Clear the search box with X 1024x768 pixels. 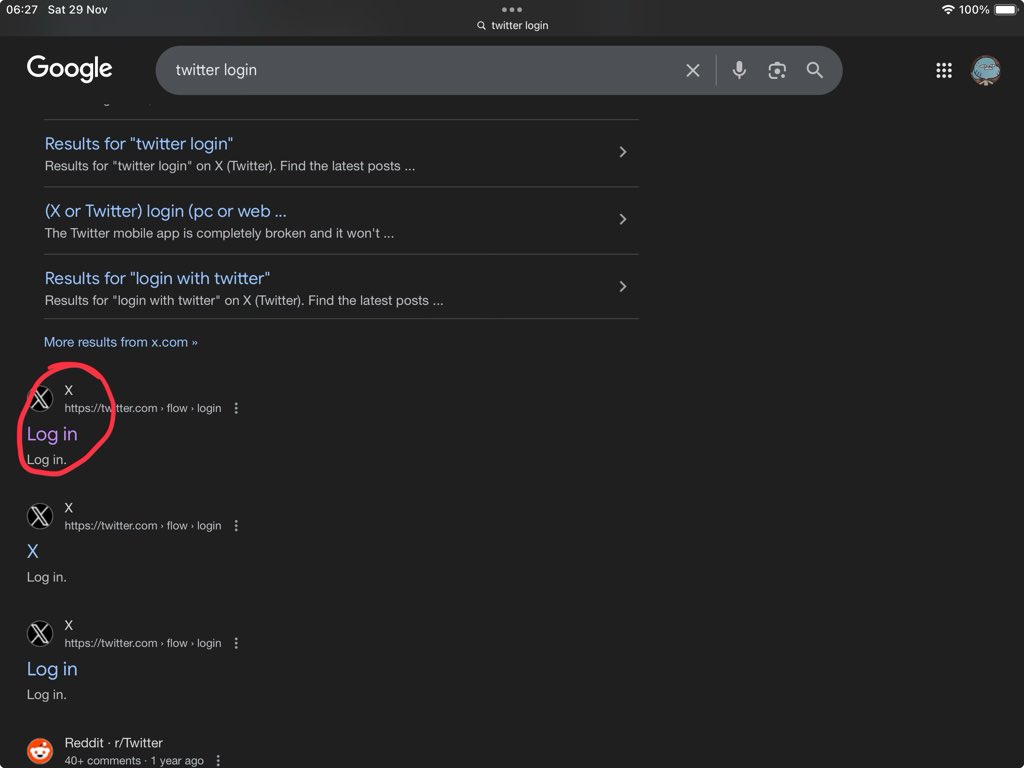[693, 70]
